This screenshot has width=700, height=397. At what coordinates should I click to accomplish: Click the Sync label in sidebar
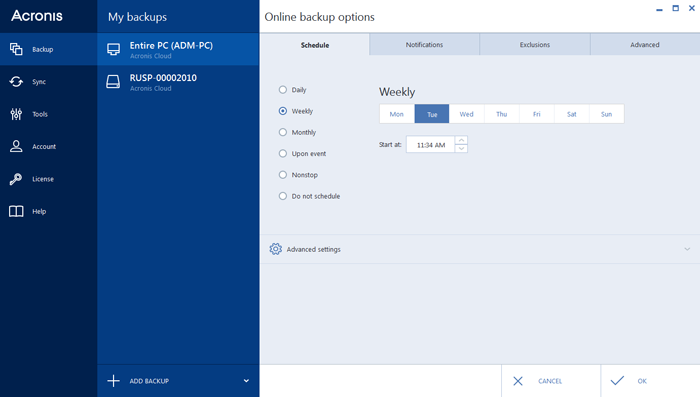pyautogui.click(x=39, y=82)
